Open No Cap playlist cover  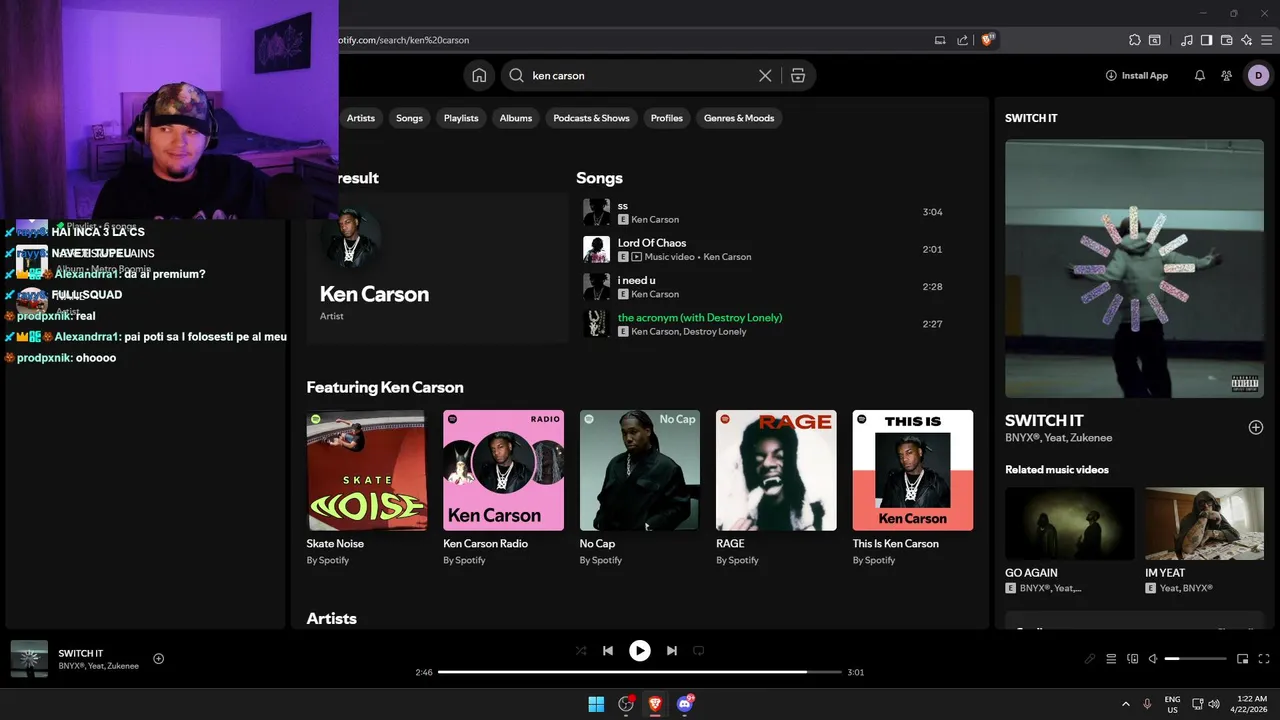pyautogui.click(x=640, y=470)
